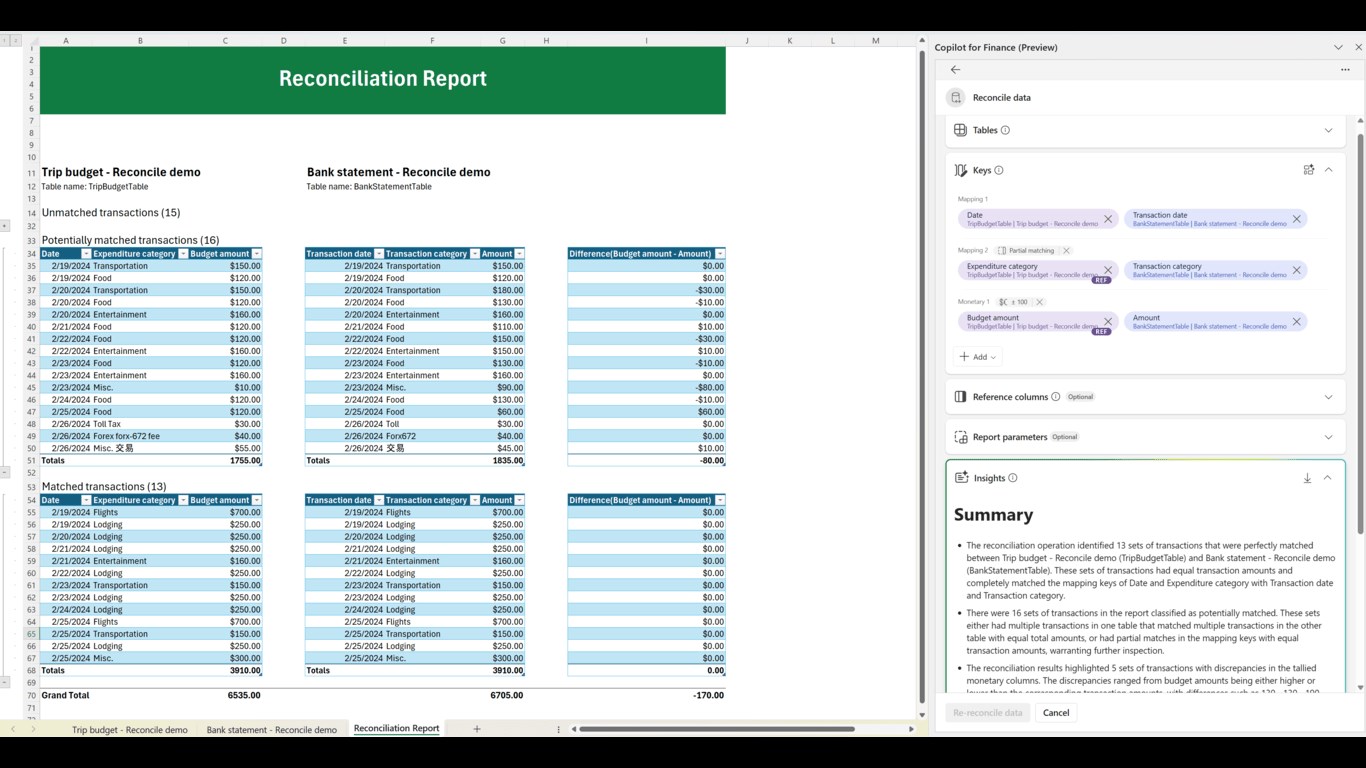Collapse the Keys section
Screen dimensions: 1366x768
[x=1328, y=170]
